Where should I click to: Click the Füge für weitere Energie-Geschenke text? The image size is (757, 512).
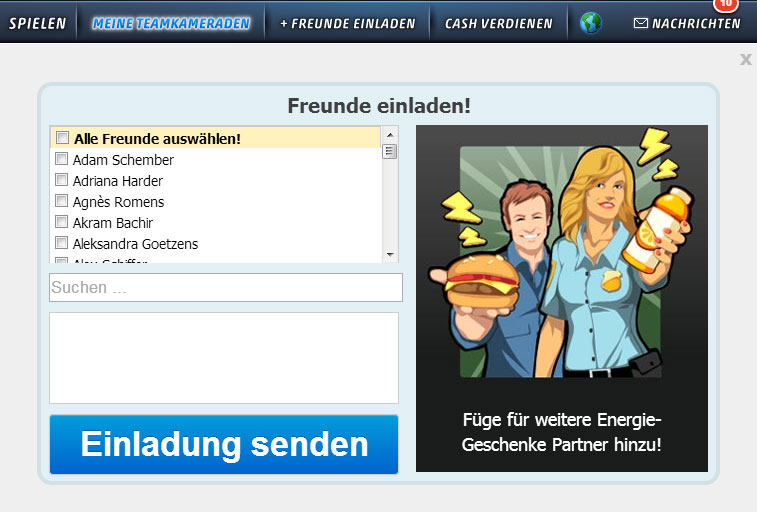[562, 432]
